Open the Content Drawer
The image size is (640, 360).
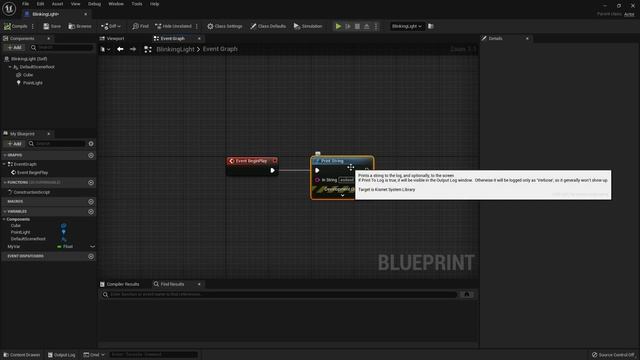coord(22,355)
